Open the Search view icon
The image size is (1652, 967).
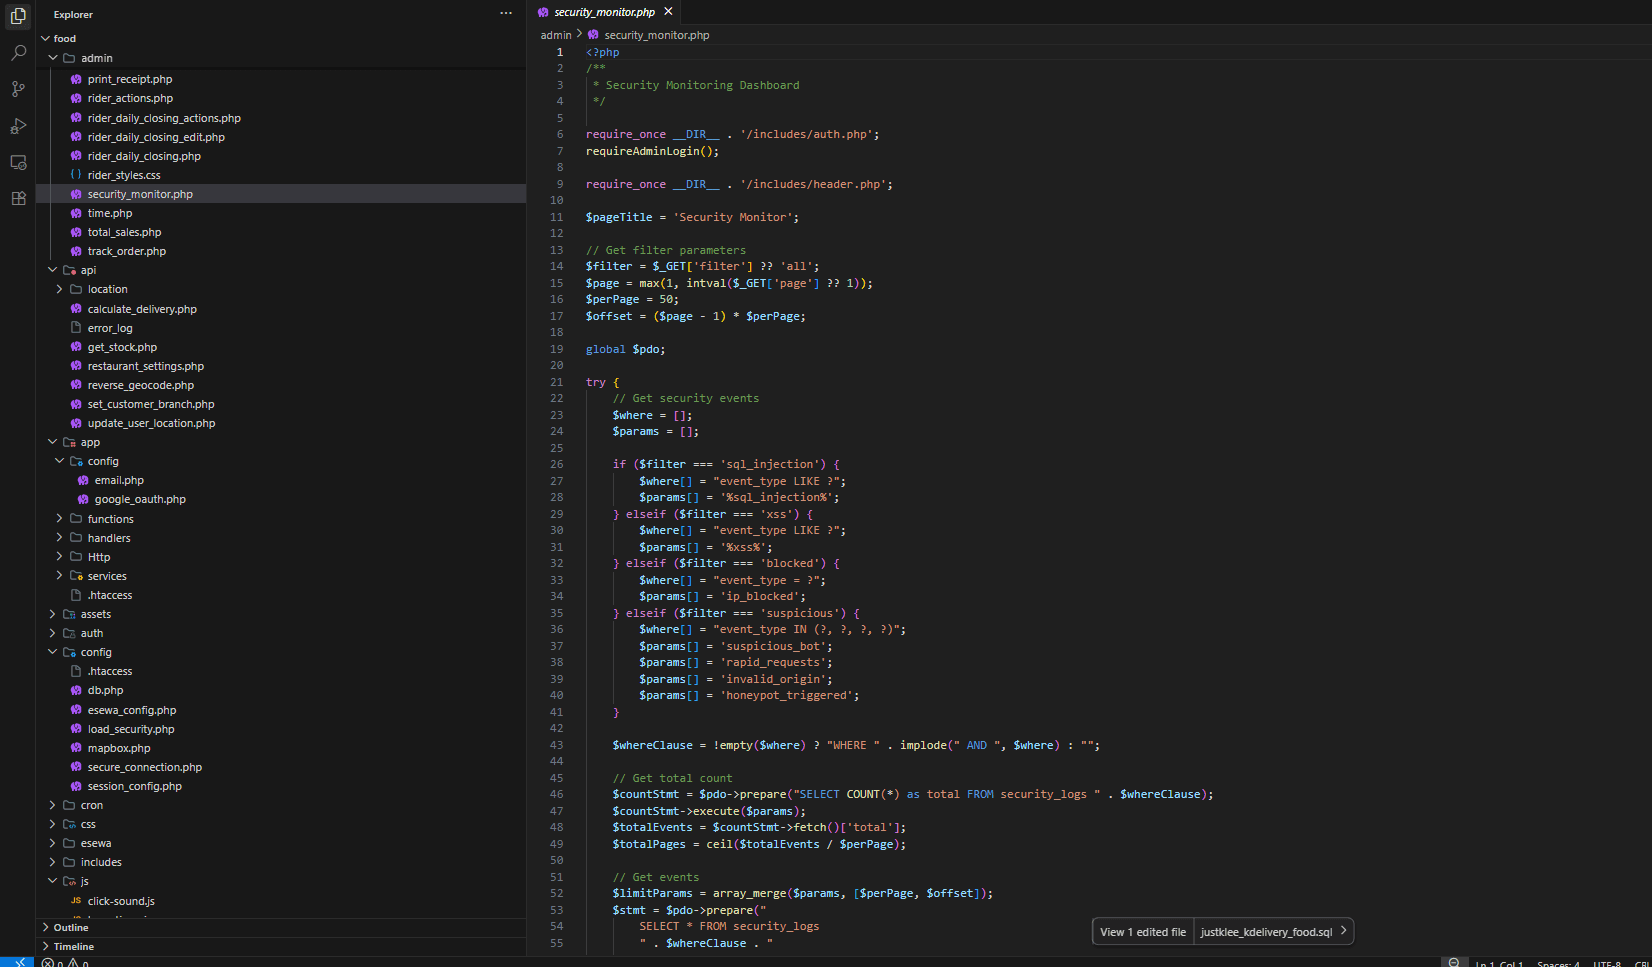click(x=18, y=52)
